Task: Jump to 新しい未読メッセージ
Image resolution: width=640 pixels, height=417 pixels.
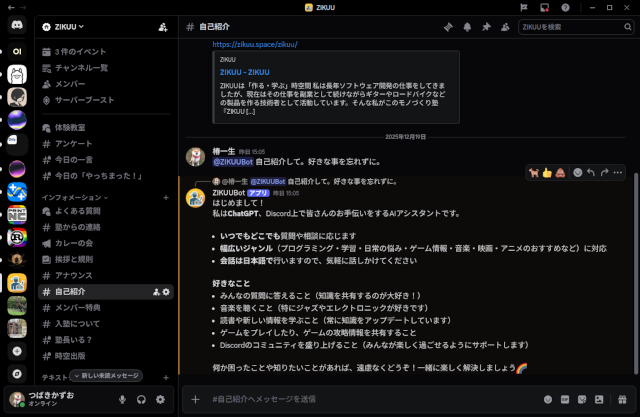Action: tap(108, 375)
